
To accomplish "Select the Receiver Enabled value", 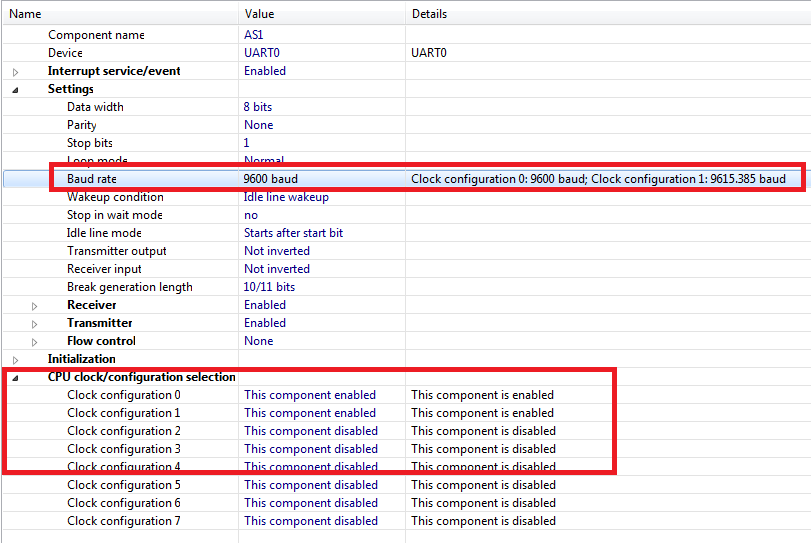I will click(265, 305).
